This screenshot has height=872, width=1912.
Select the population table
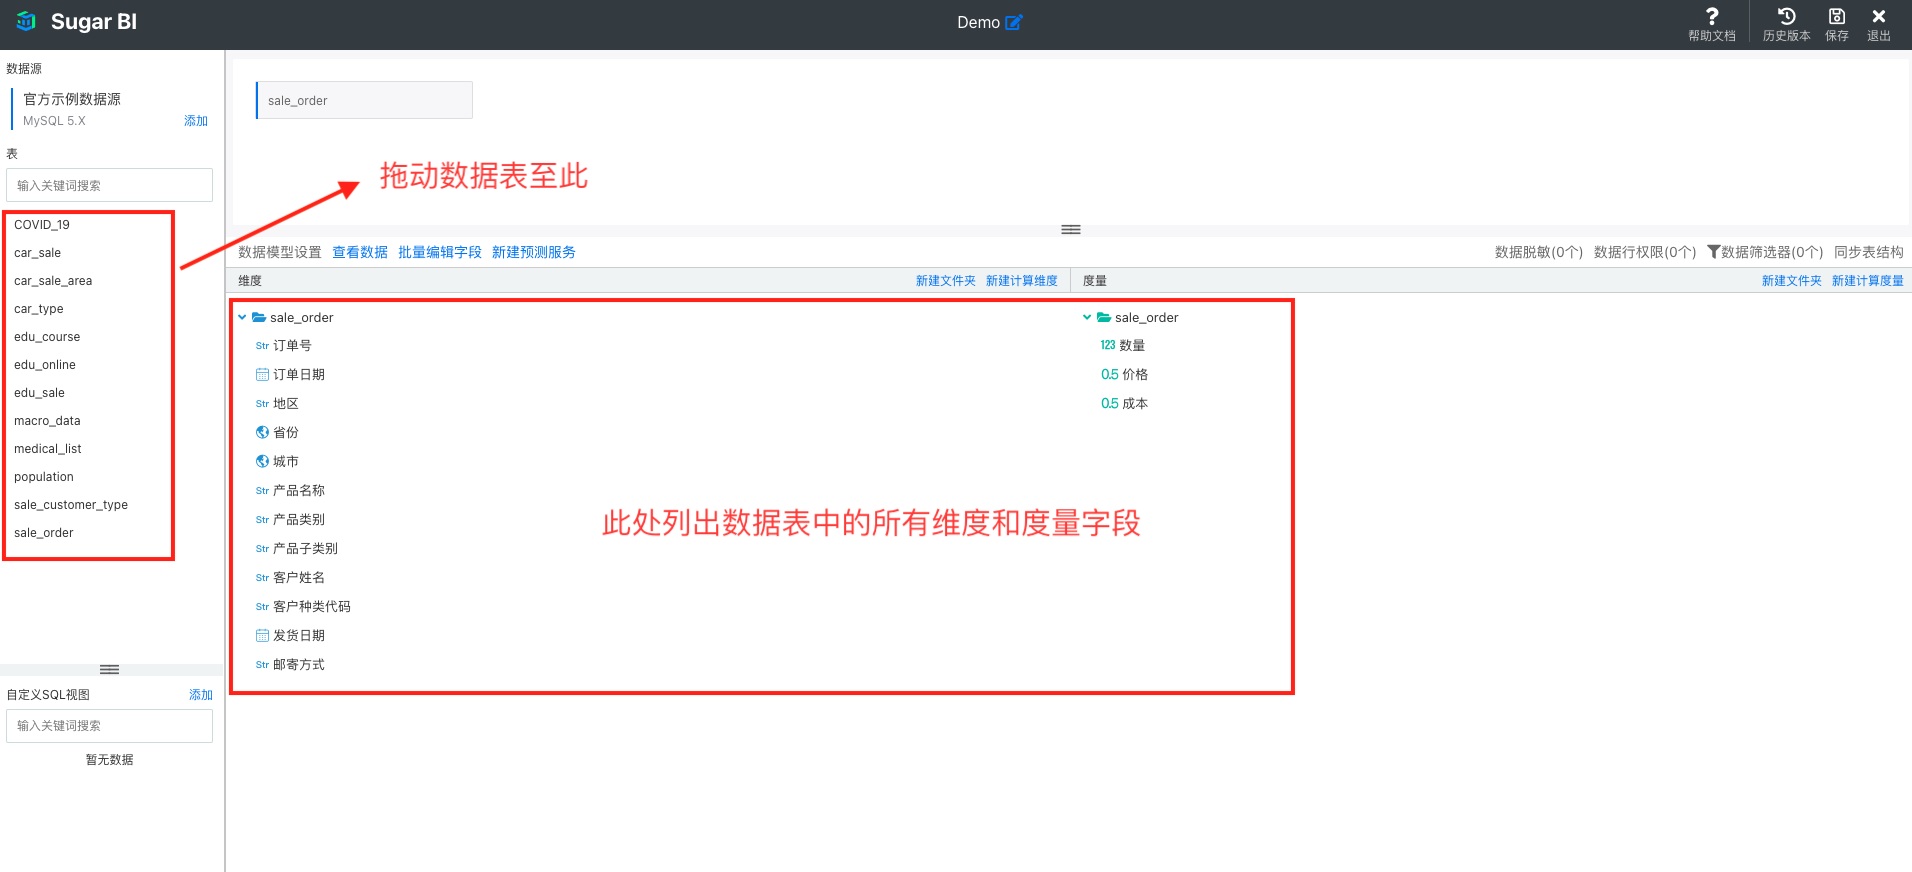click(44, 477)
